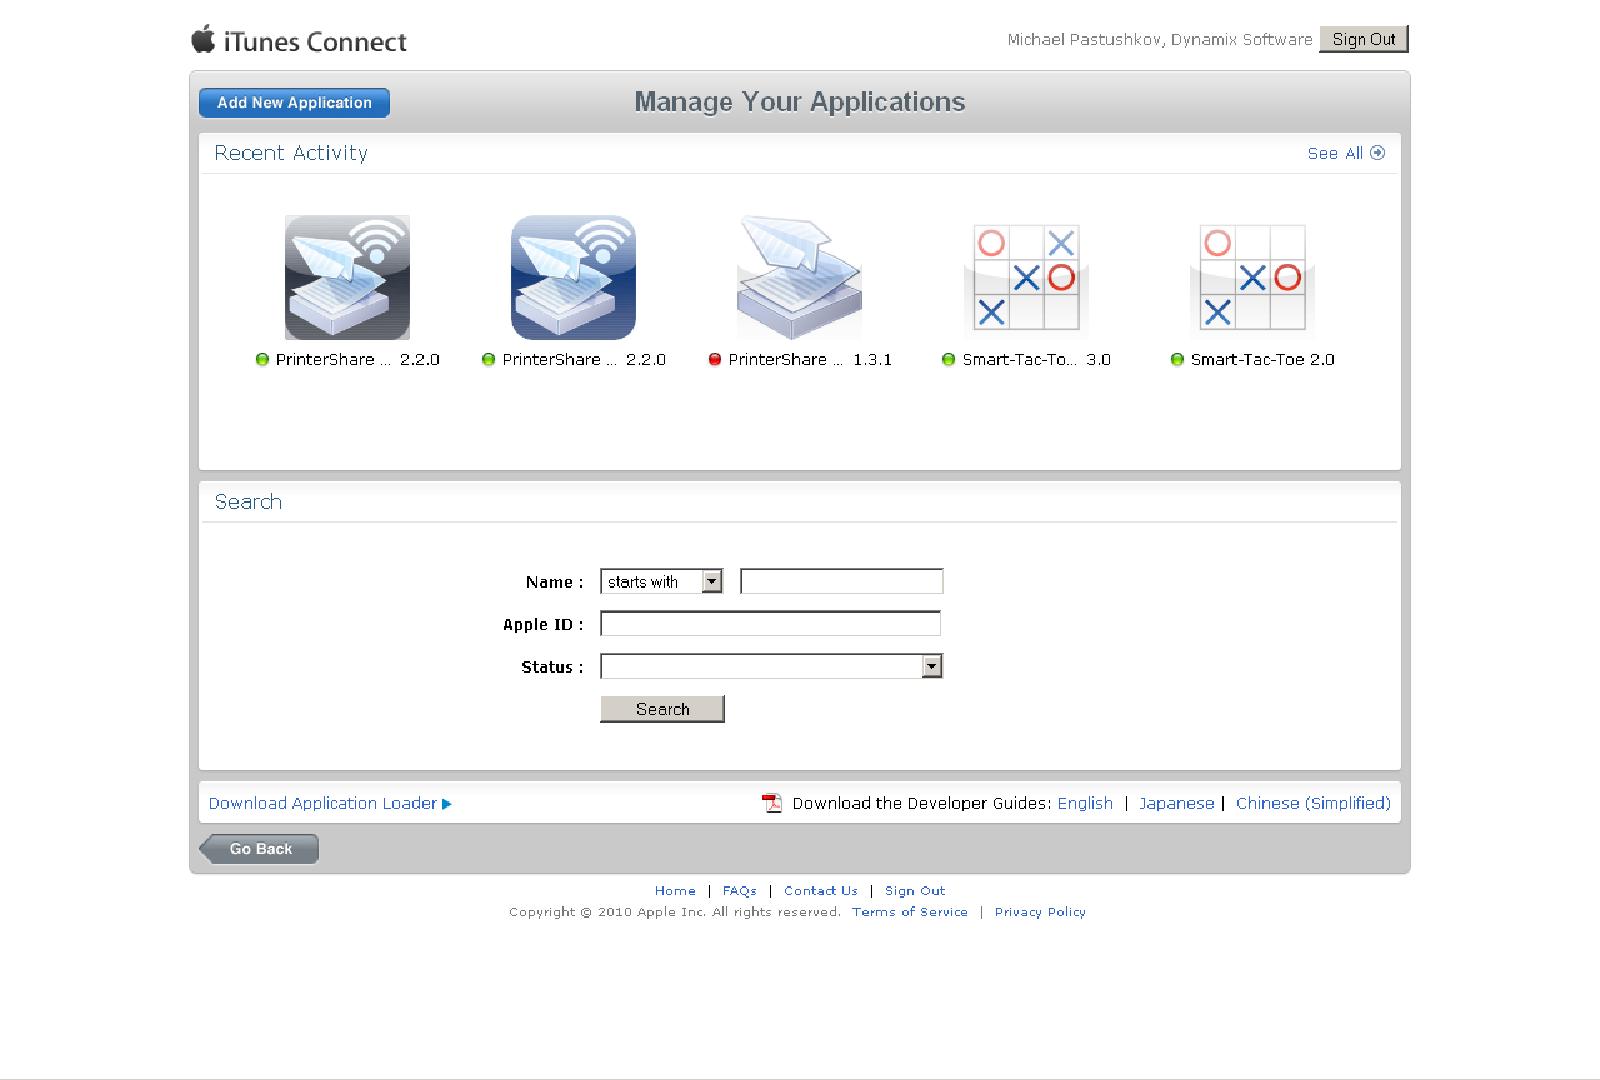Click the green status dot for Smart-Tac-Toe 2.0
The image size is (1600, 1080).
click(1177, 360)
